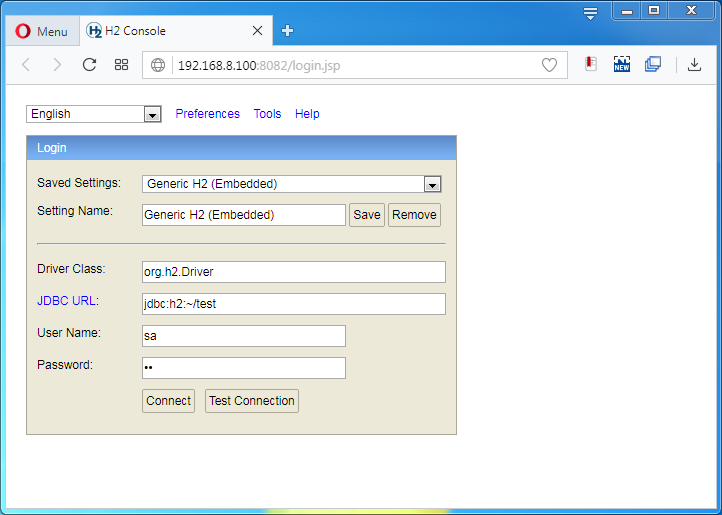722x515 pixels.
Task: Open a new tab with the plus icon
Action: coord(287,31)
